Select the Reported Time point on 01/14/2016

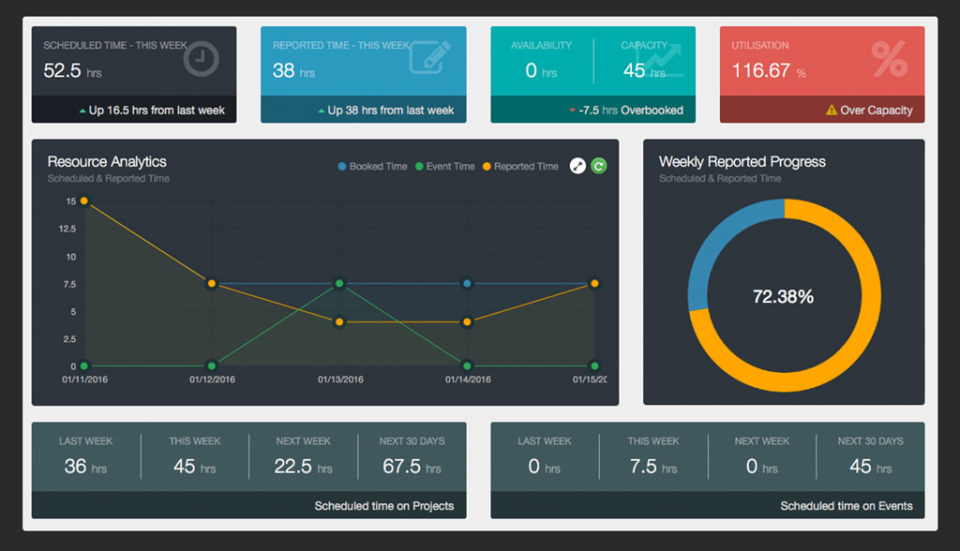(467, 322)
